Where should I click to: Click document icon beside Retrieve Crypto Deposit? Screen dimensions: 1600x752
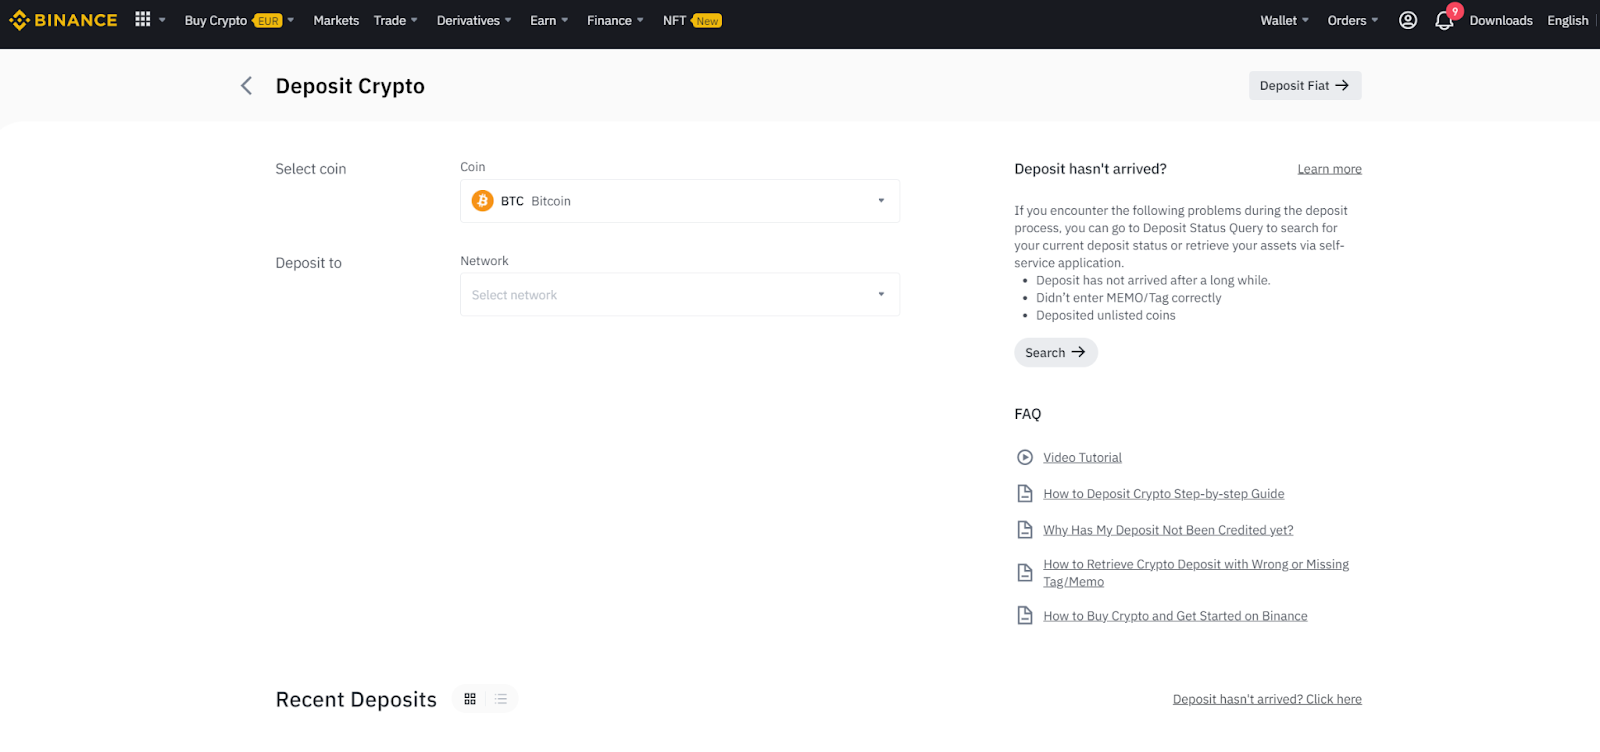point(1025,573)
